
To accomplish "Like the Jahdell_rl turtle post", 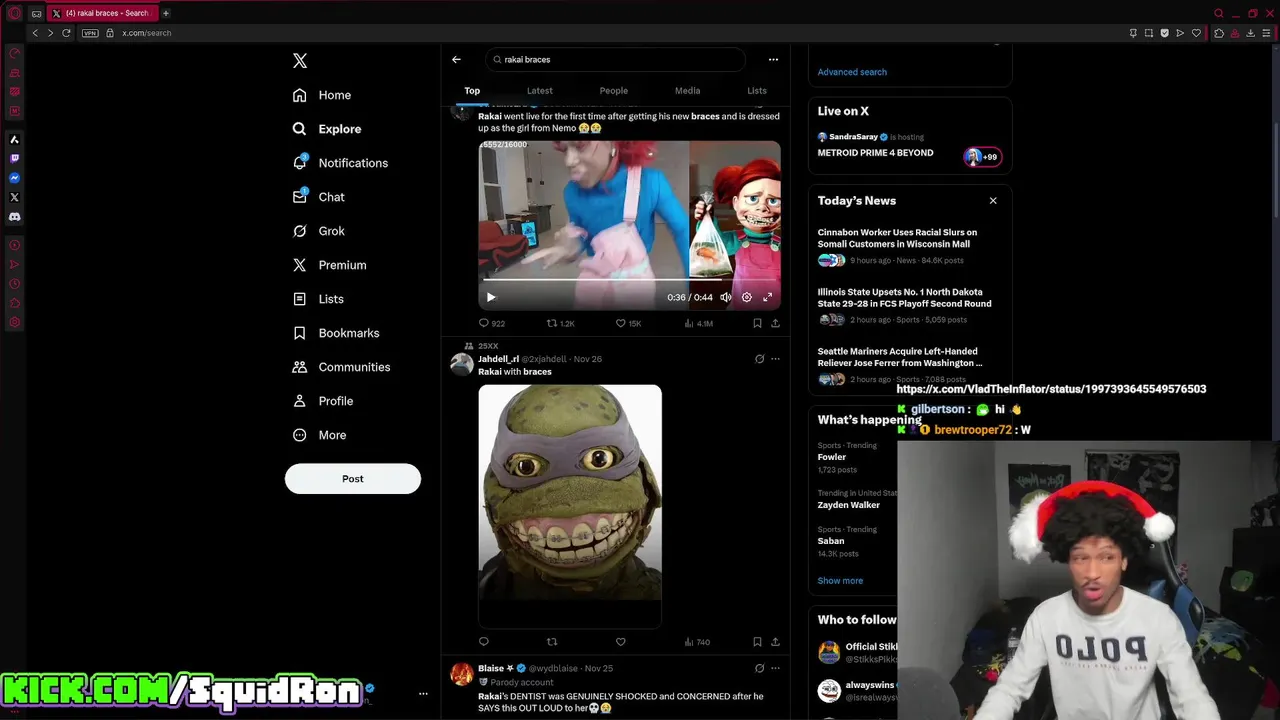I will [620, 641].
